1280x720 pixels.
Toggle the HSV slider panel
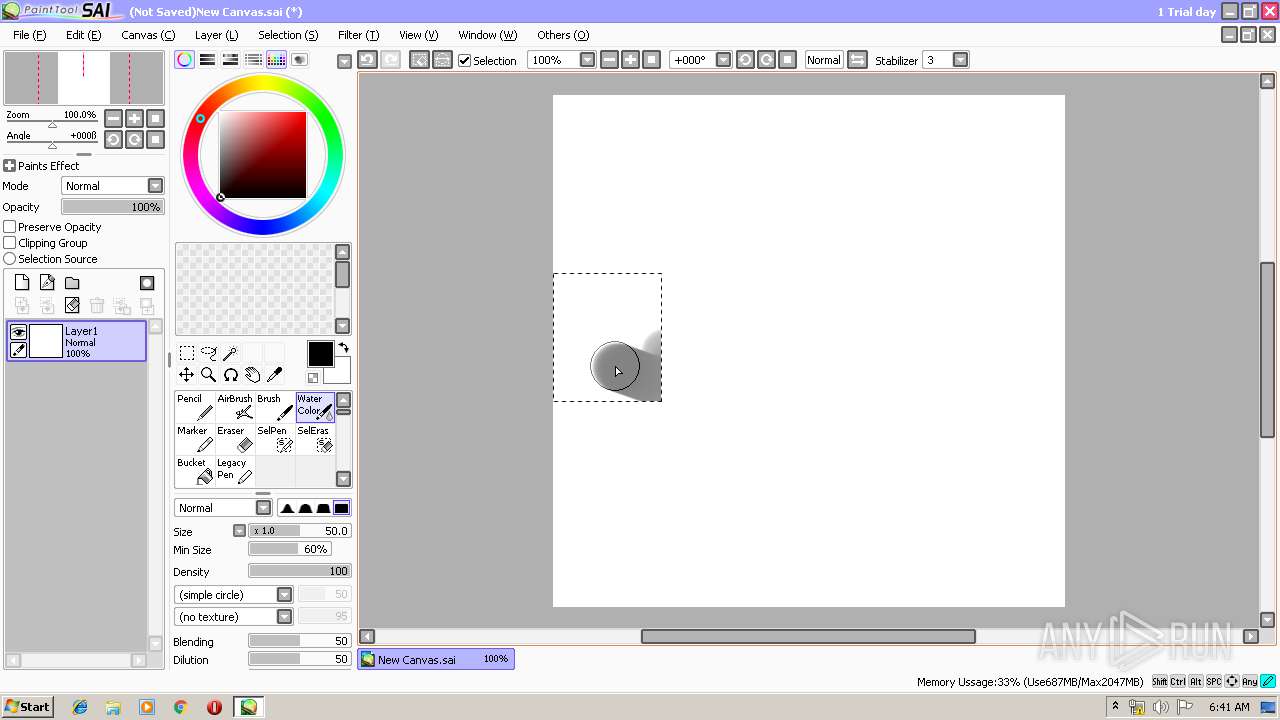(x=231, y=60)
